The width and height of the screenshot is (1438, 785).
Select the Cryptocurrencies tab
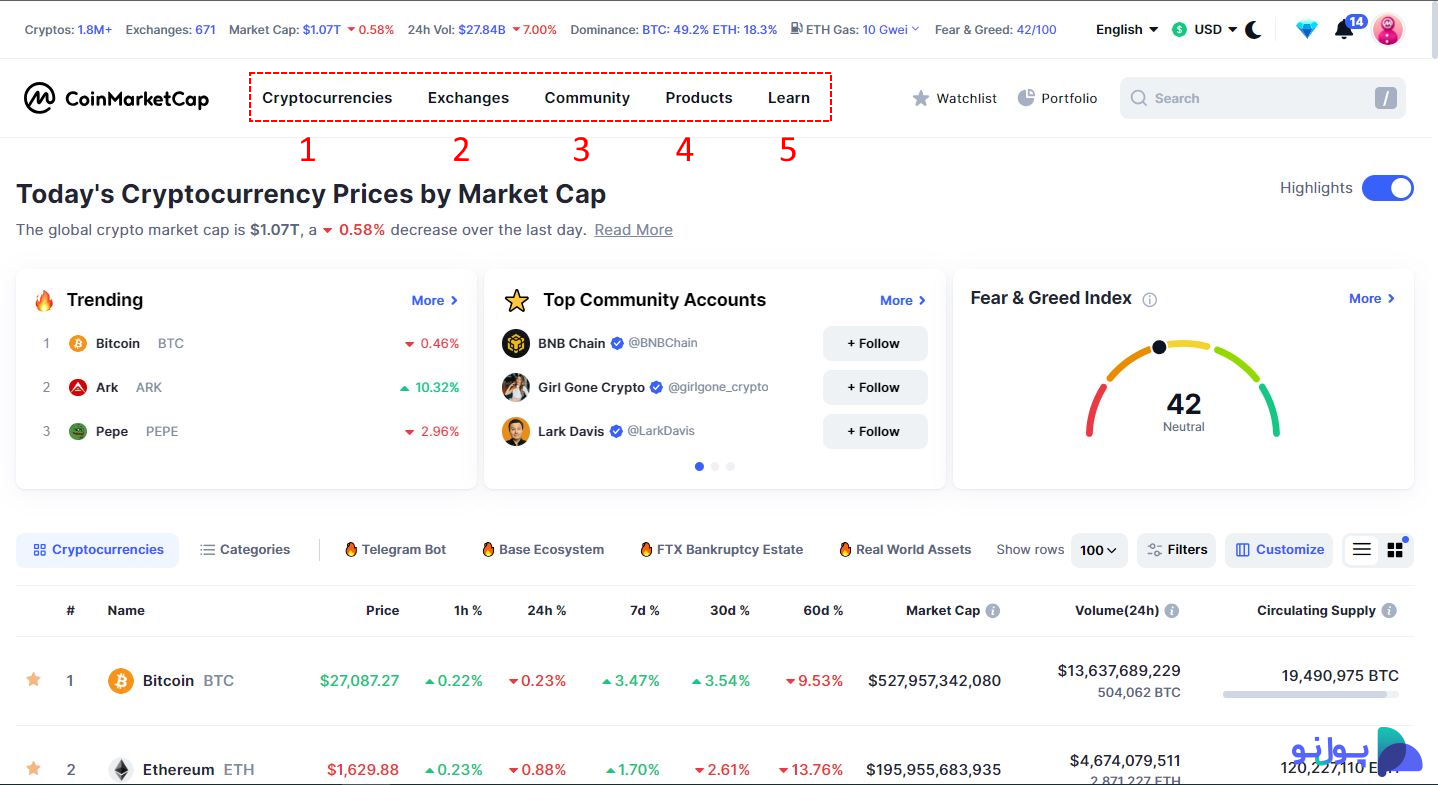pyautogui.click(x=97, y=550)
